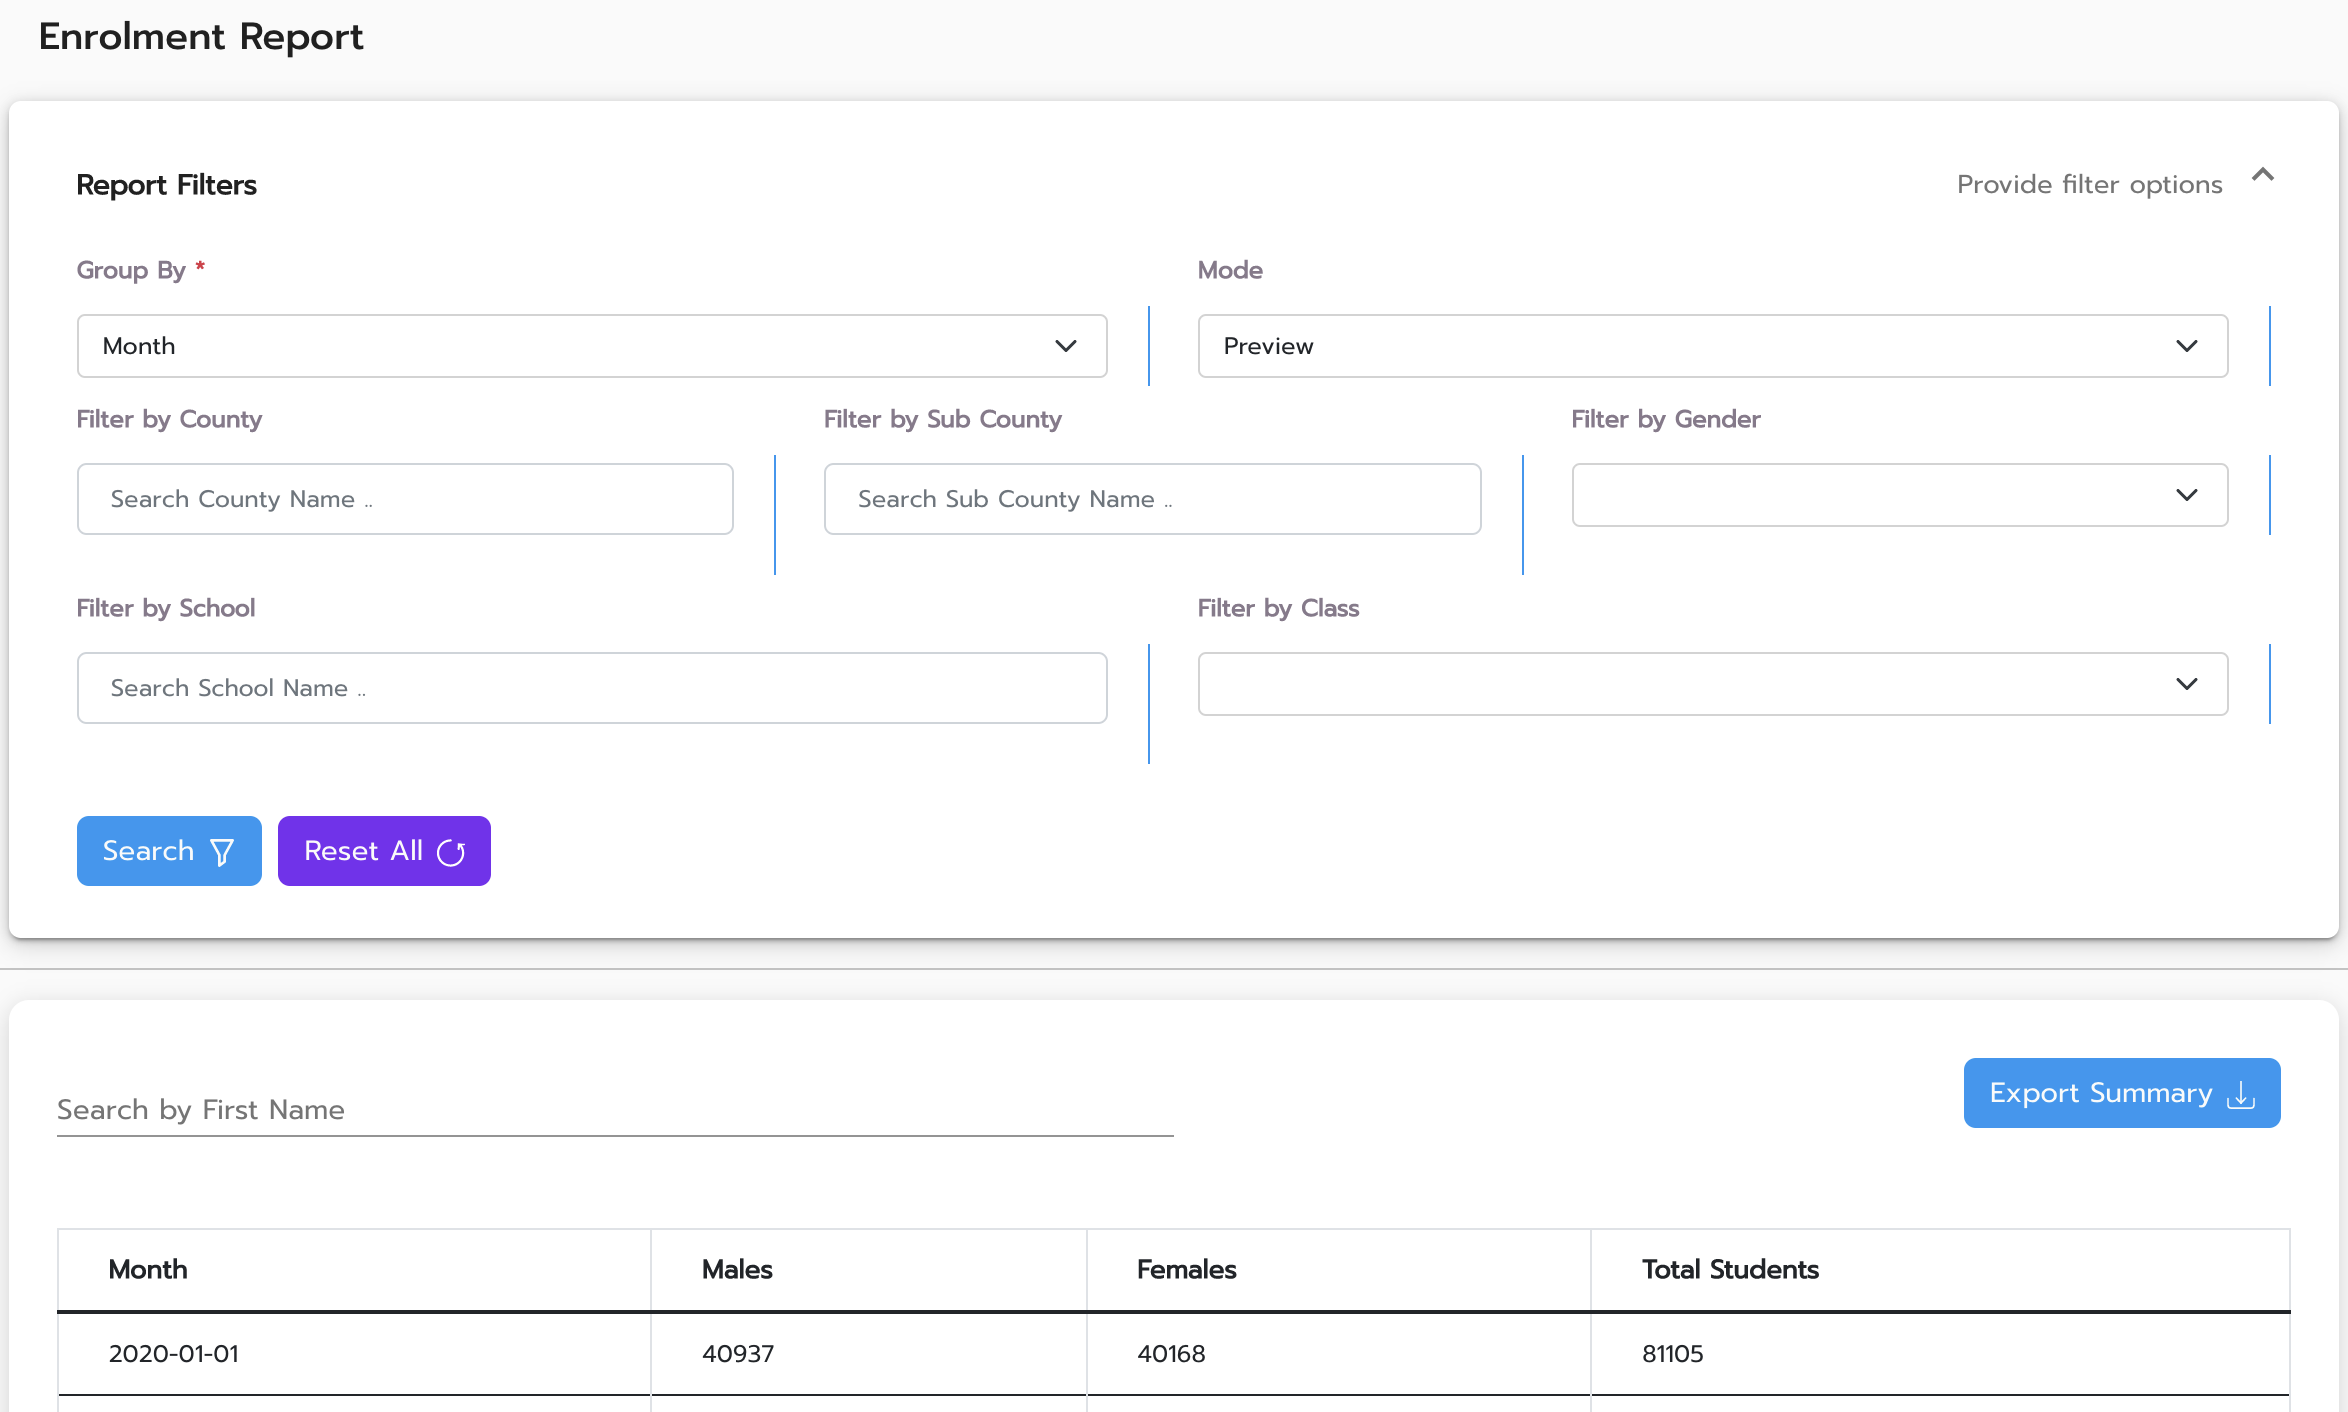The height and width of the screenshot is (1412, 2348).
Task: Click the Females column header
Action: [x=1186, y=1269]
